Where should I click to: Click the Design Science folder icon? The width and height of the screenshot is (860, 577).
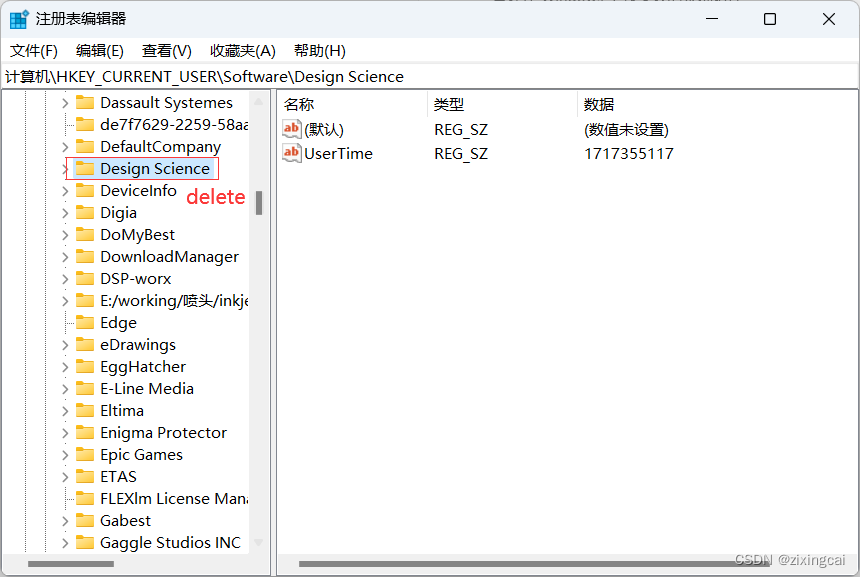(84, 168)
